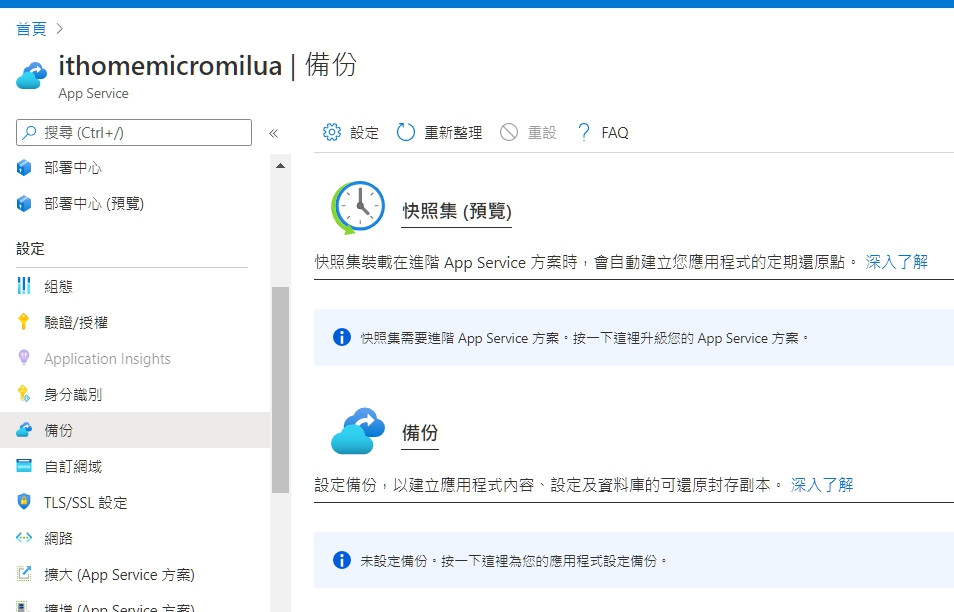Click the App Service backup cloud icon in header
The height and width of the screenshot is (612, 954).
coord(32,76)
